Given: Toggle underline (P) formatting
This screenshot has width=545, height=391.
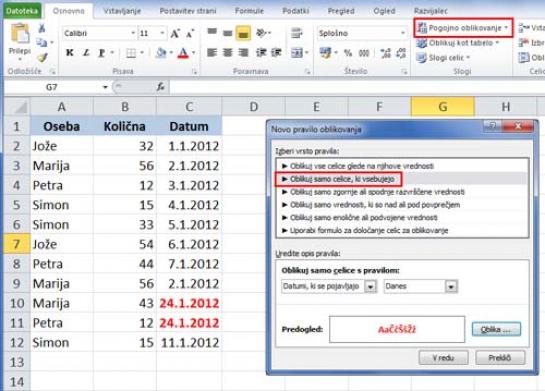Looking at the screenshot, I should tap(101, 53).
